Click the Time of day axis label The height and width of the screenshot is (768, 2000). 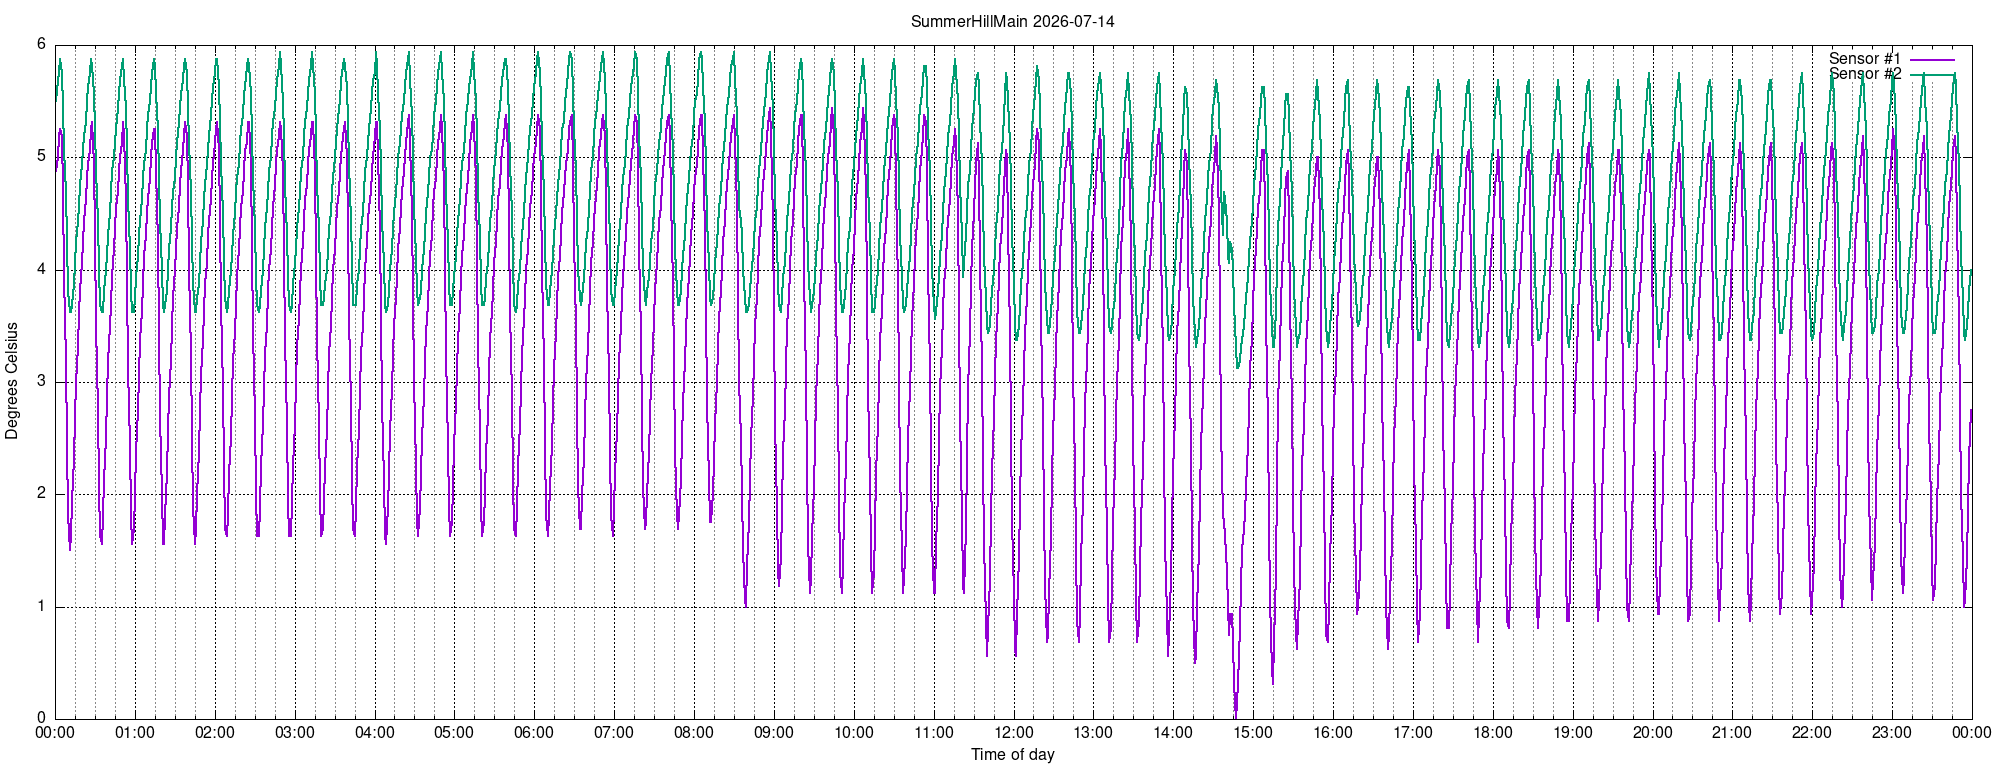tap(1012, 754)
